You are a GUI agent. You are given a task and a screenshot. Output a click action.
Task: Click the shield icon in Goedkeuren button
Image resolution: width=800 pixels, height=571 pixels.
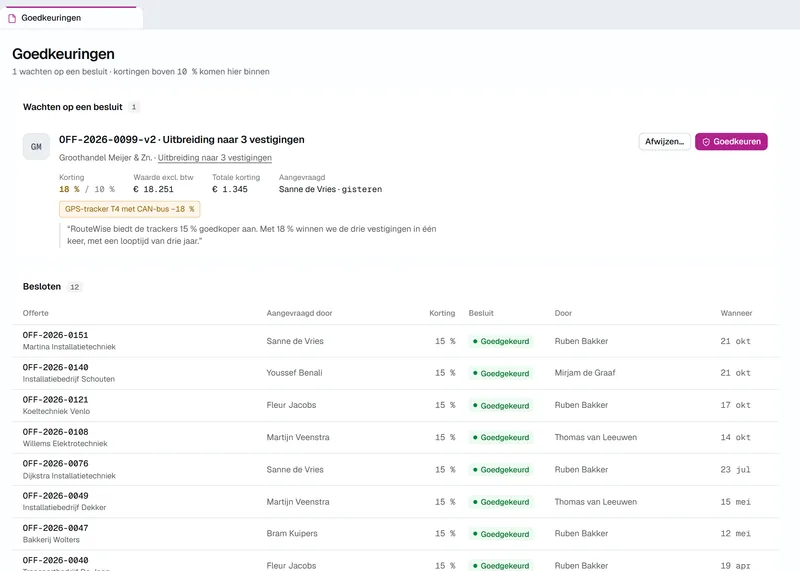point(706,142)
